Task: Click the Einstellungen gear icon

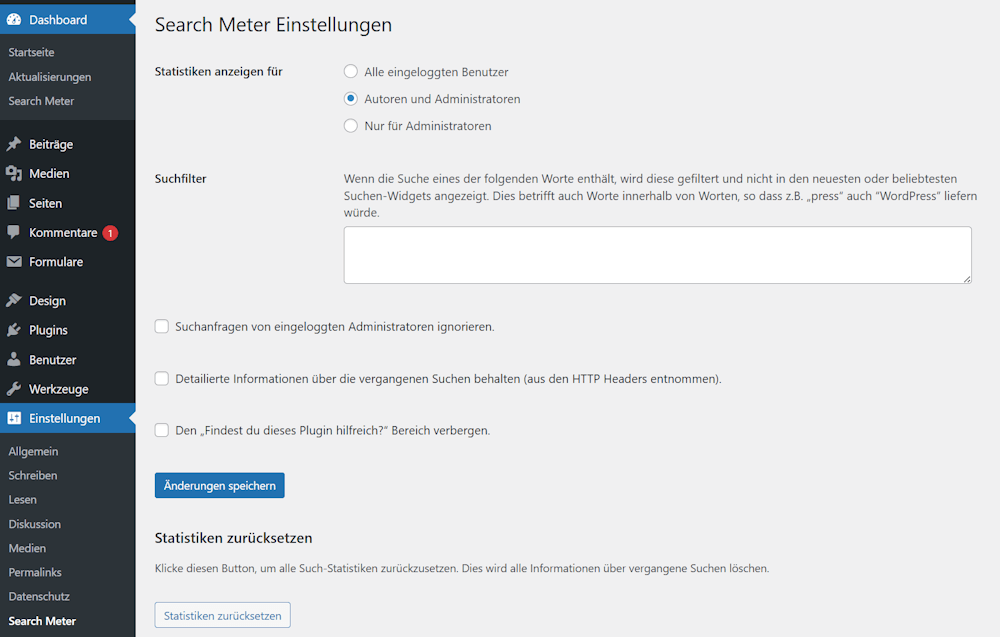Action: [x=12, y=418]
